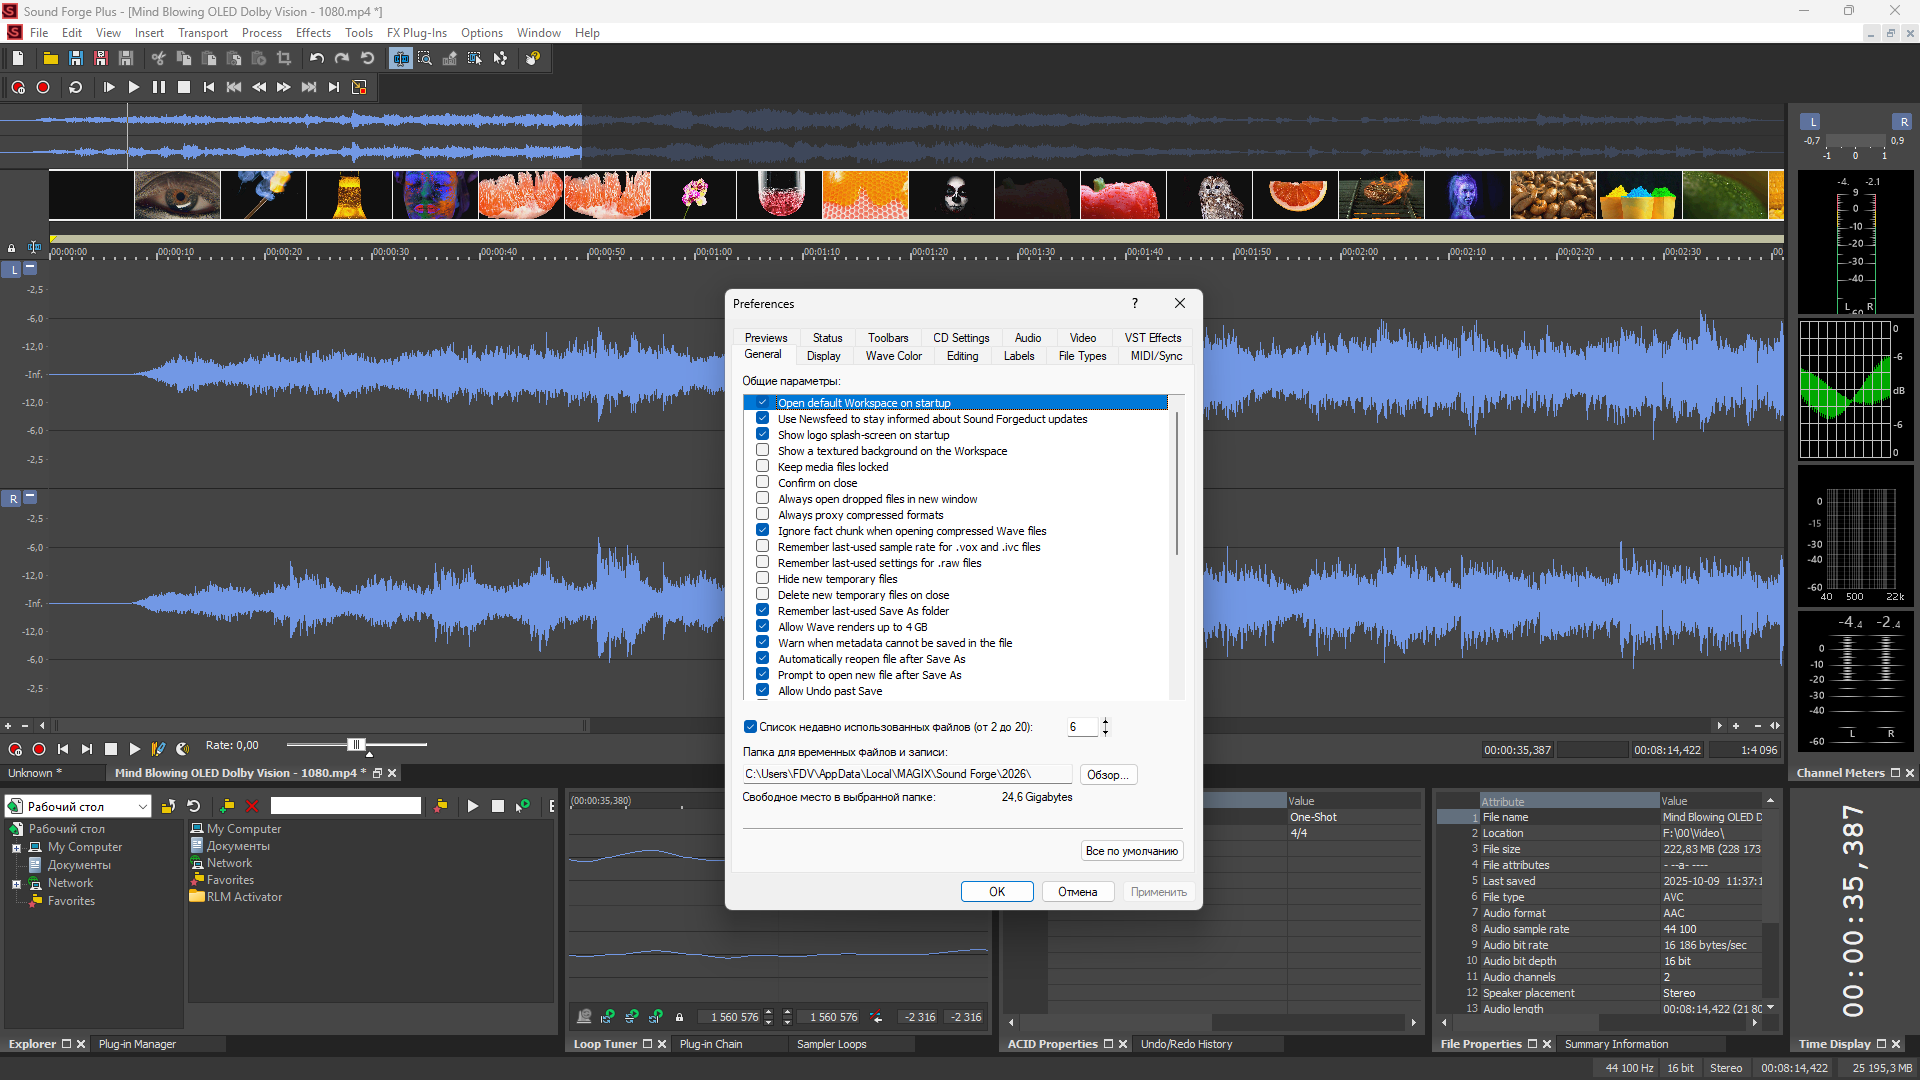Uncheck Allow Undo past Save
The height and width of the screenshot is (1080, 1920).
pyautogui.click(x=763, y=691)
